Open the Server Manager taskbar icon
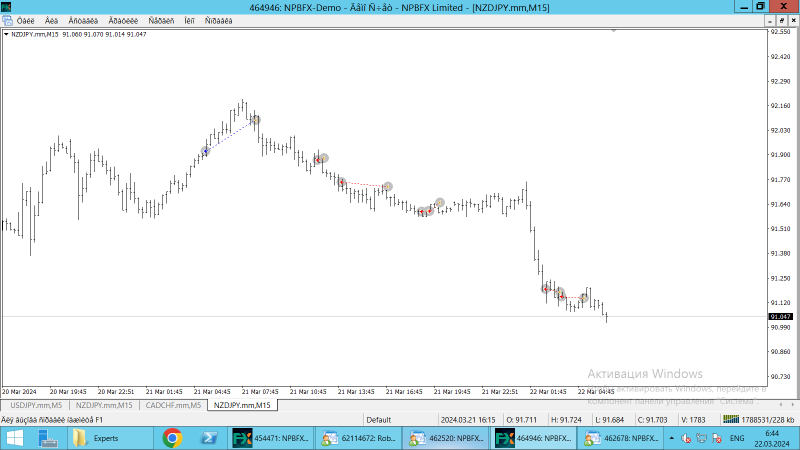This screenshot has height=450, width=800. click(48, 438)
